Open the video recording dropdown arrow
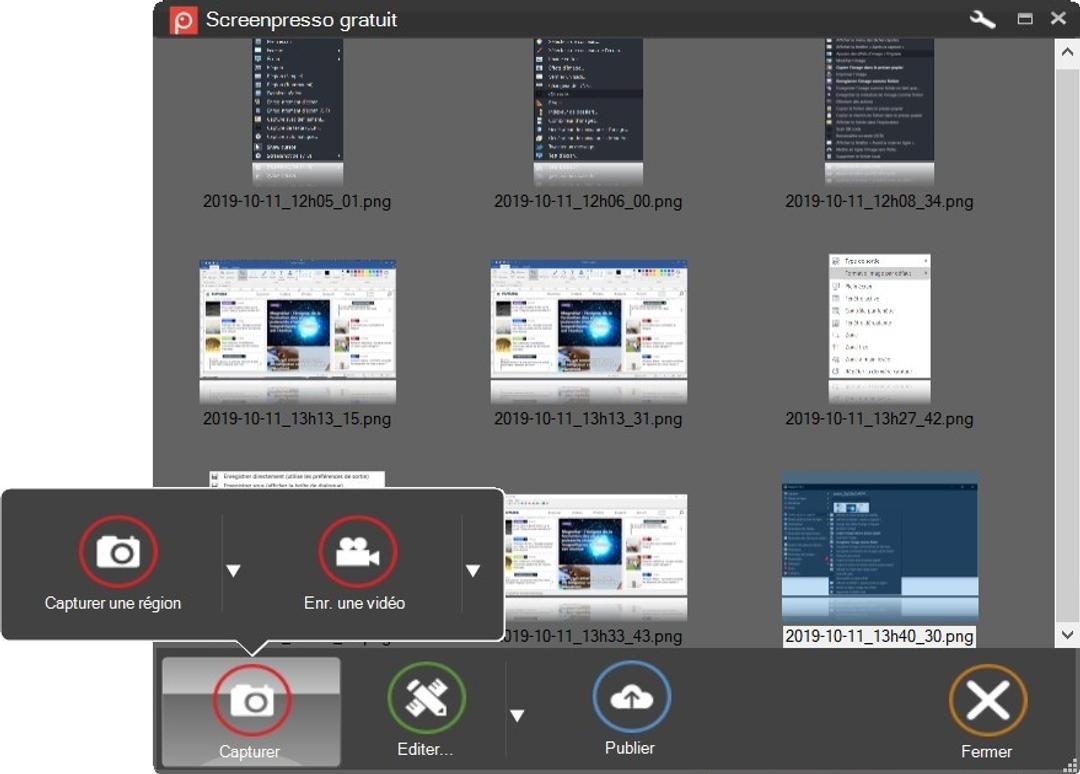The width and height of the screenshot is (1080, 774). (x=473, y=570)
